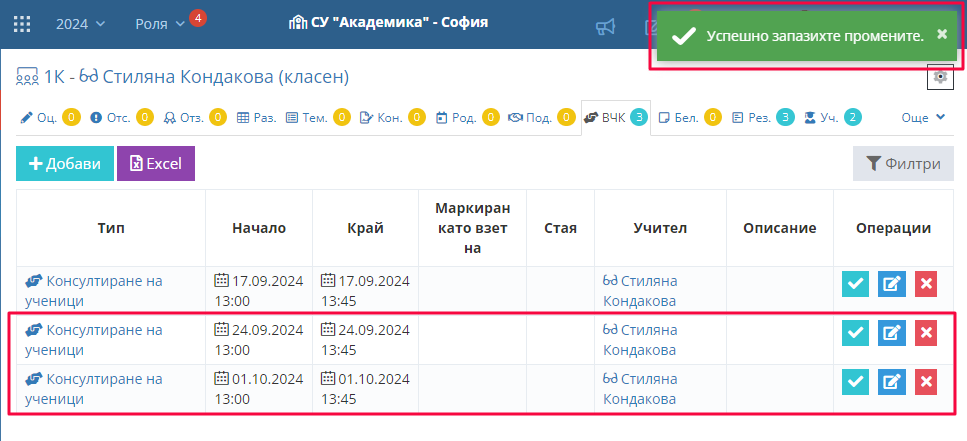The image size is (967, 441).
Task: Mark 17.09.2024 consultation as taken with checkmark
Action: pos(855,284)
